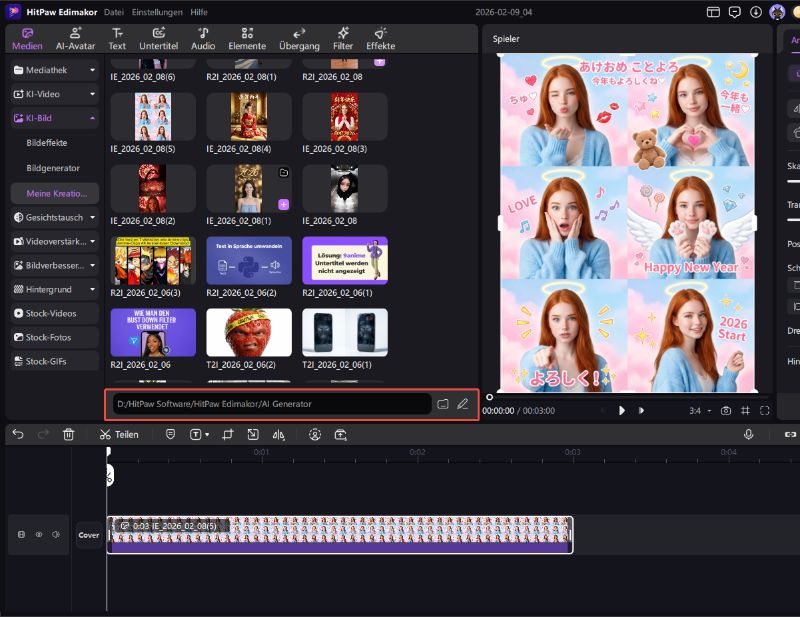The image size is (800, 617).
Task: Click the undo arrow
Action: (18, 435)
